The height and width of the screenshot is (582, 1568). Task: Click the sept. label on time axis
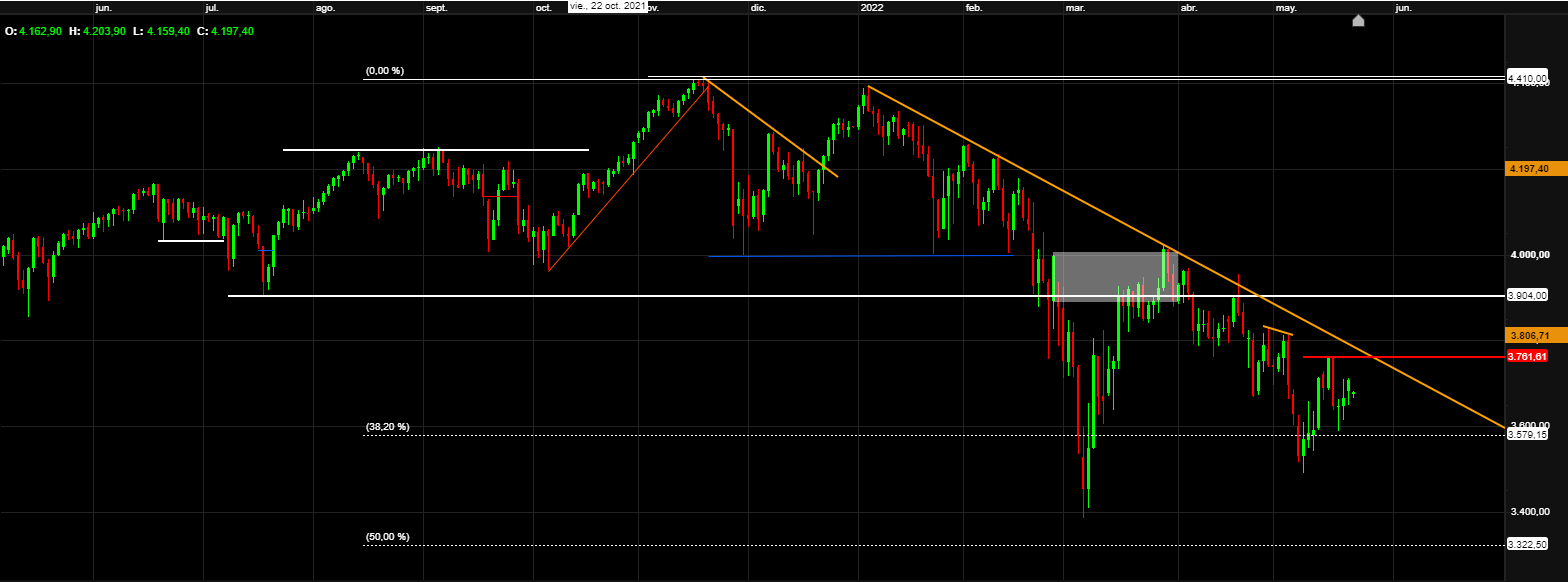[437, 7]
